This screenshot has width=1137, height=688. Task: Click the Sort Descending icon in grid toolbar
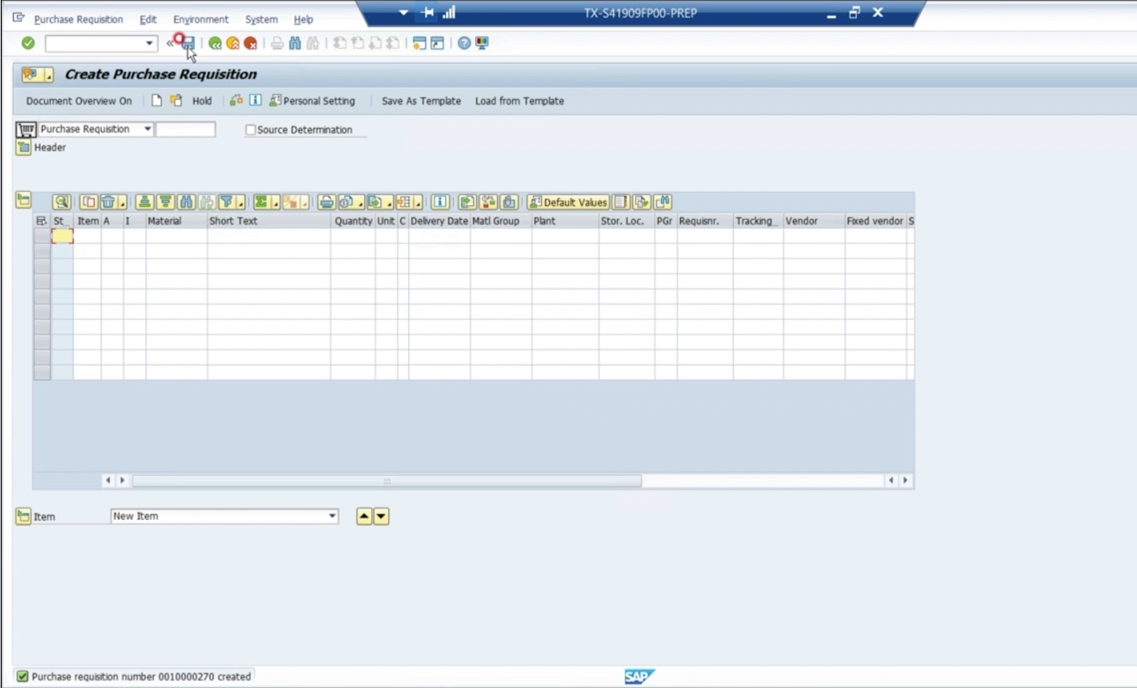pyautogui.click(x=165, y=202)
